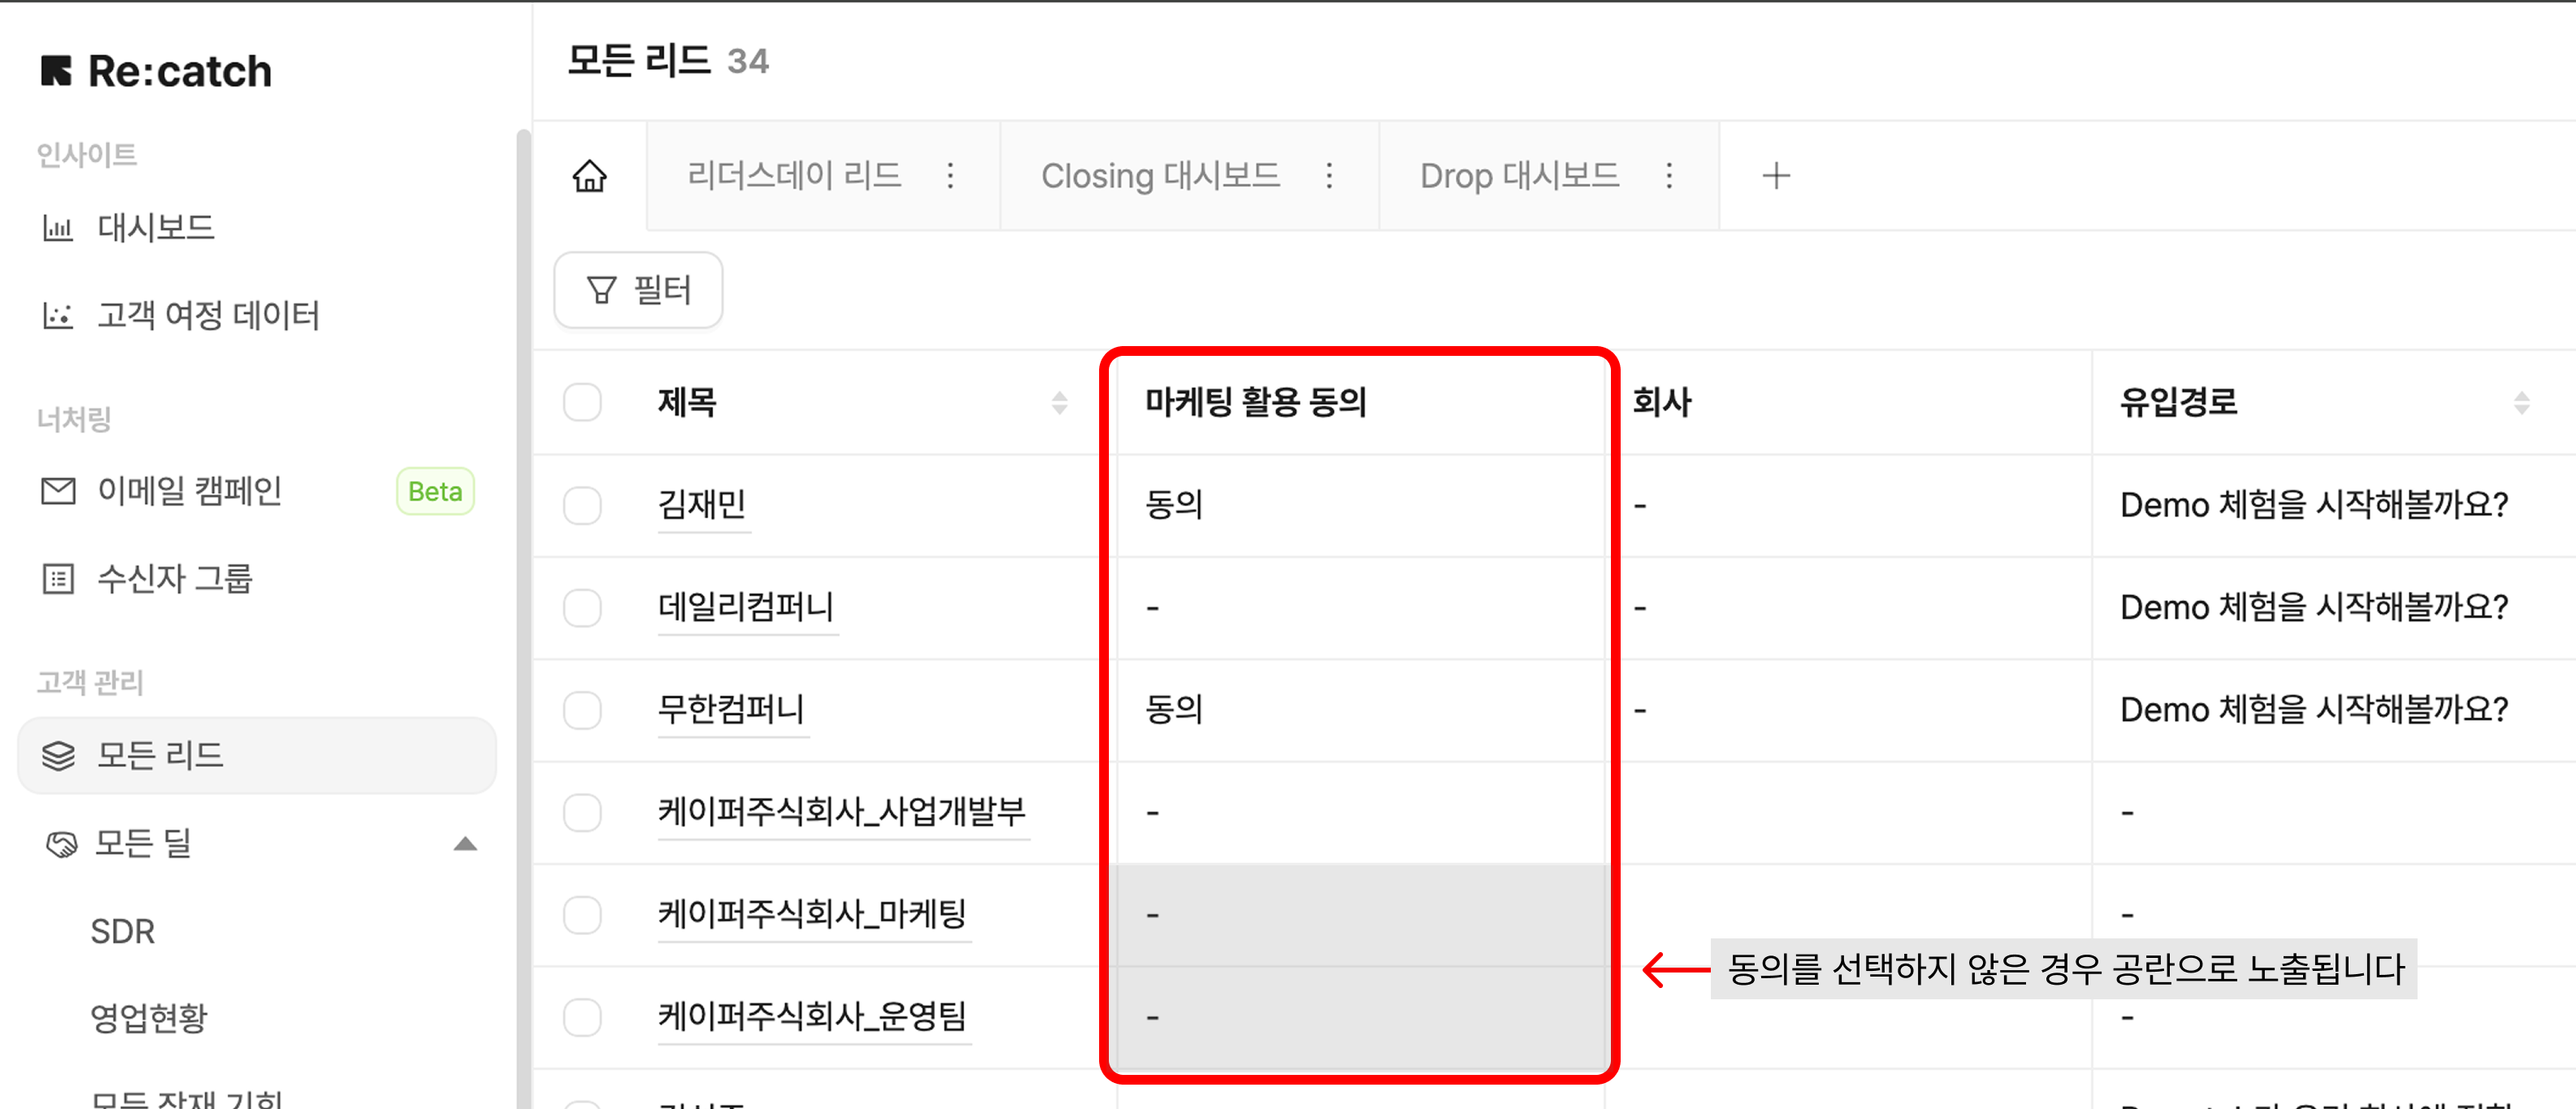Click the Re:catch logo
The image size is (2576, 1109).
(x=157, y=71)
